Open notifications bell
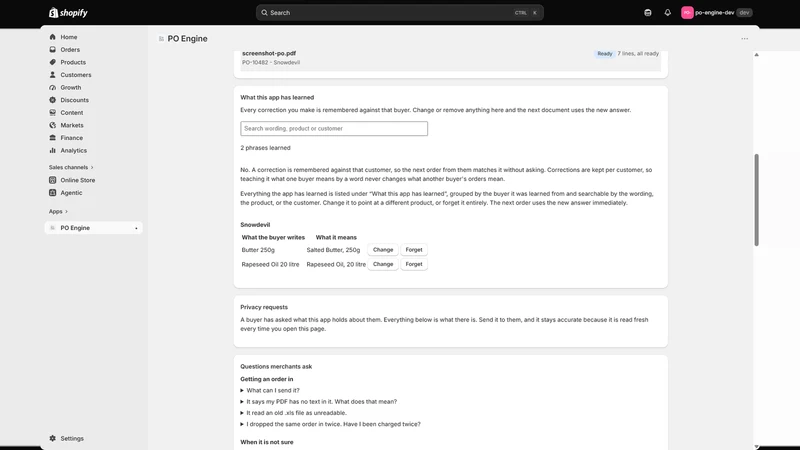800x450 pixels. (667, 13)
